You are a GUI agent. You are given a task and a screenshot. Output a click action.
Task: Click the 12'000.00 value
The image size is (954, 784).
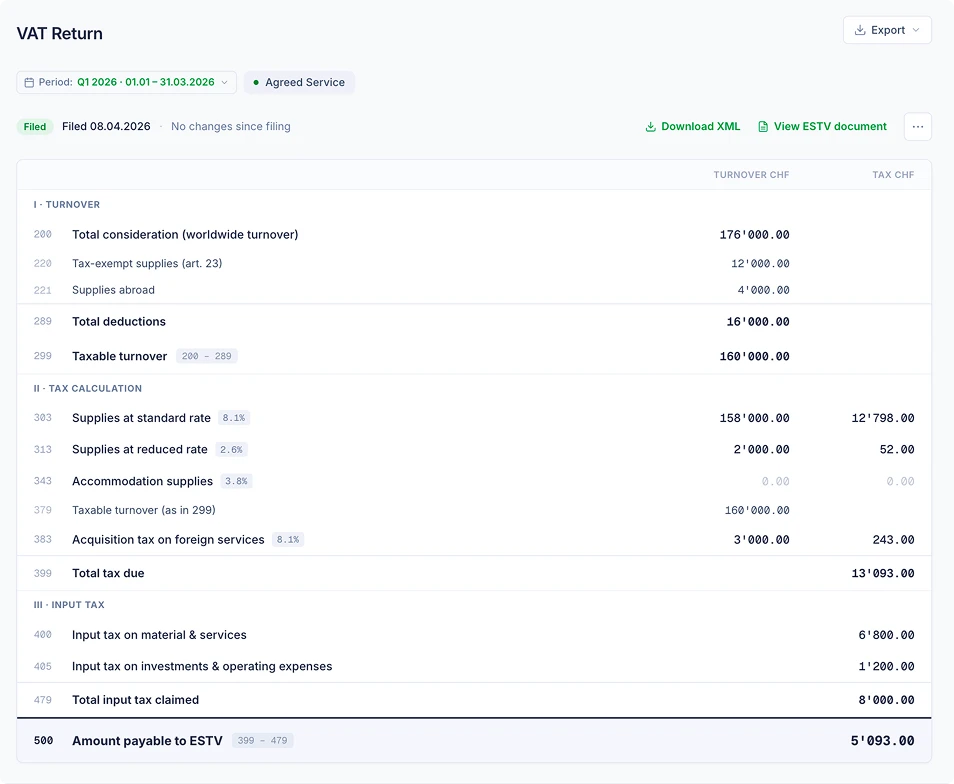coord(760,263)
